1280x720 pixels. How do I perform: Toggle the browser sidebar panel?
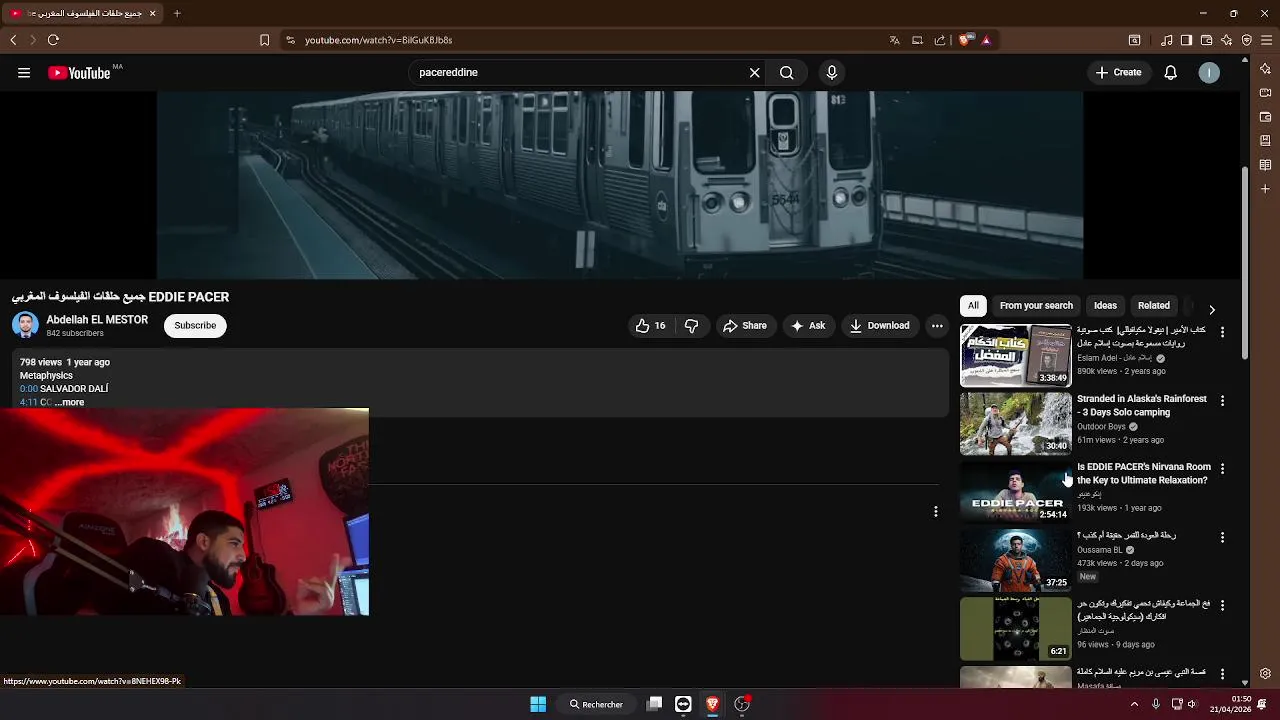[x=1186, y=40]
